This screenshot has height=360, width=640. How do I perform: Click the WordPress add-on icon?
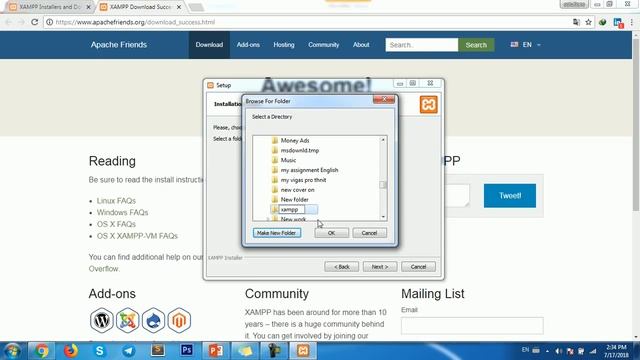[102, 320]
